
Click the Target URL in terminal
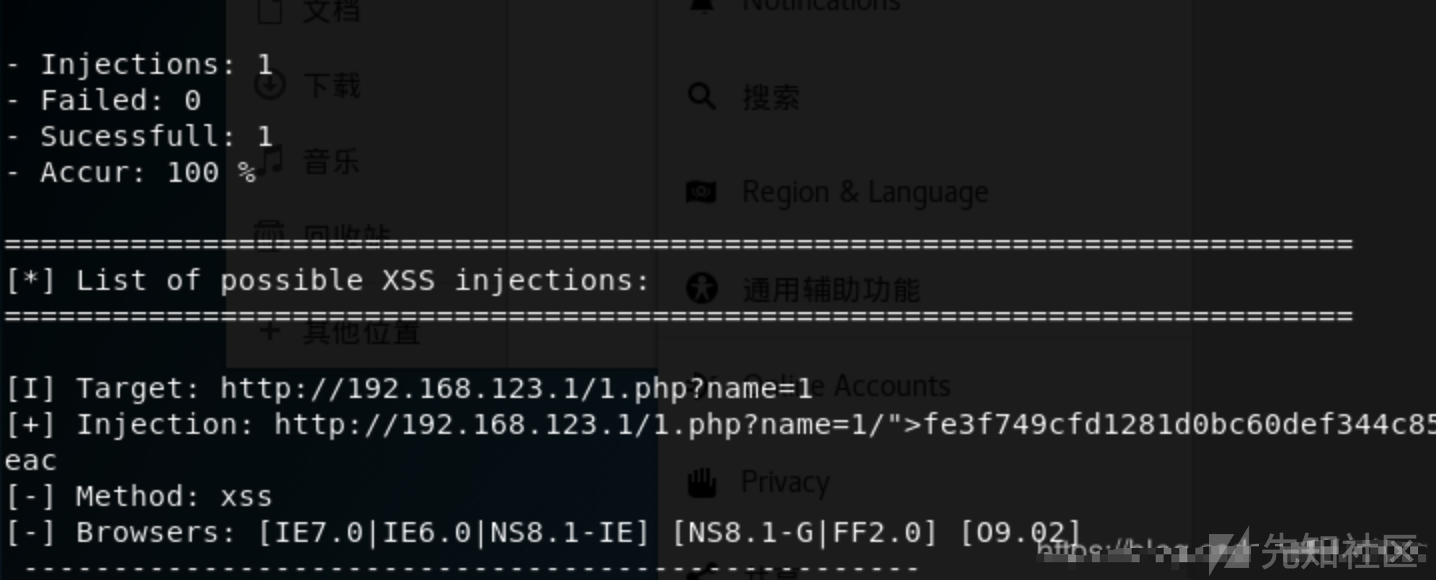[x=516, y=388]
